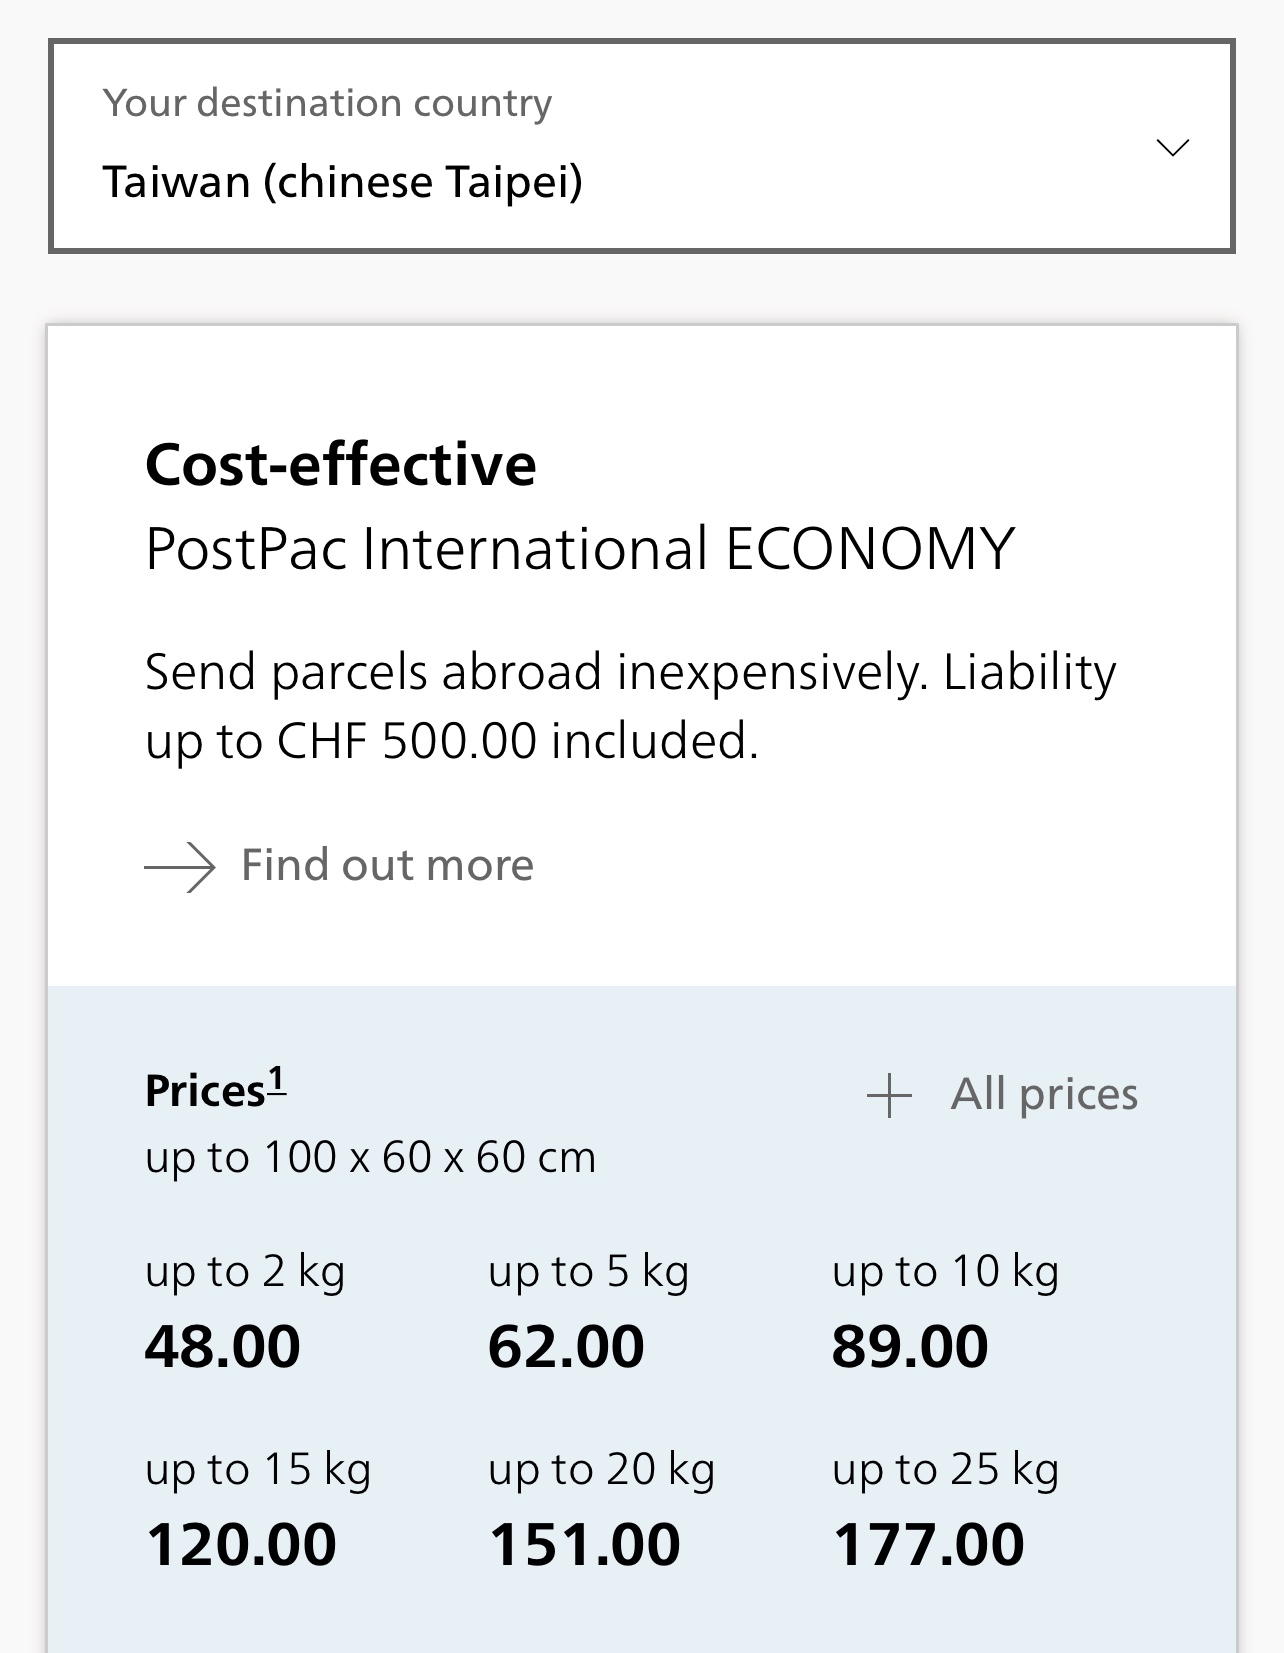Viewport: 1284px width, 1653px height.
Task: Click the 89.00 price for 10 kg
Action: pos(909,1346)
